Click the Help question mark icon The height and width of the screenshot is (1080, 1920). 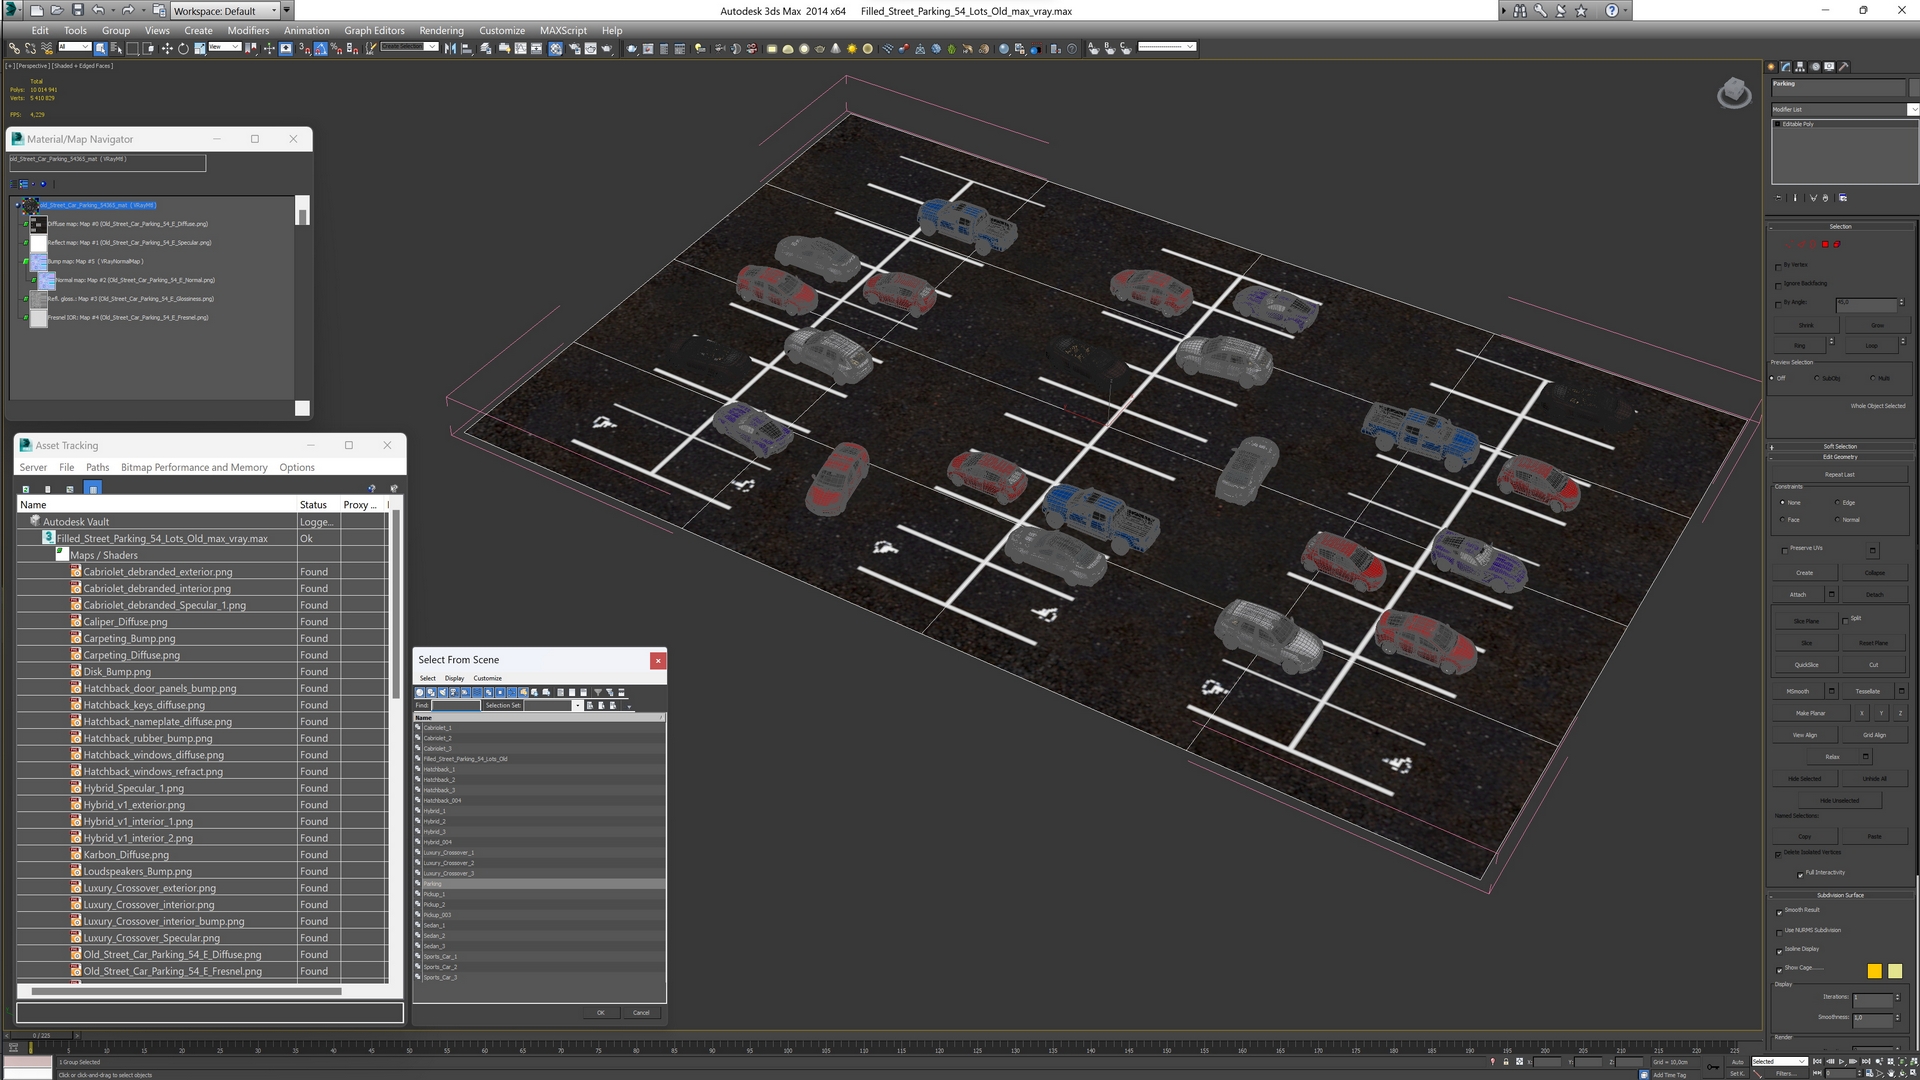(x=1611, y=11)
